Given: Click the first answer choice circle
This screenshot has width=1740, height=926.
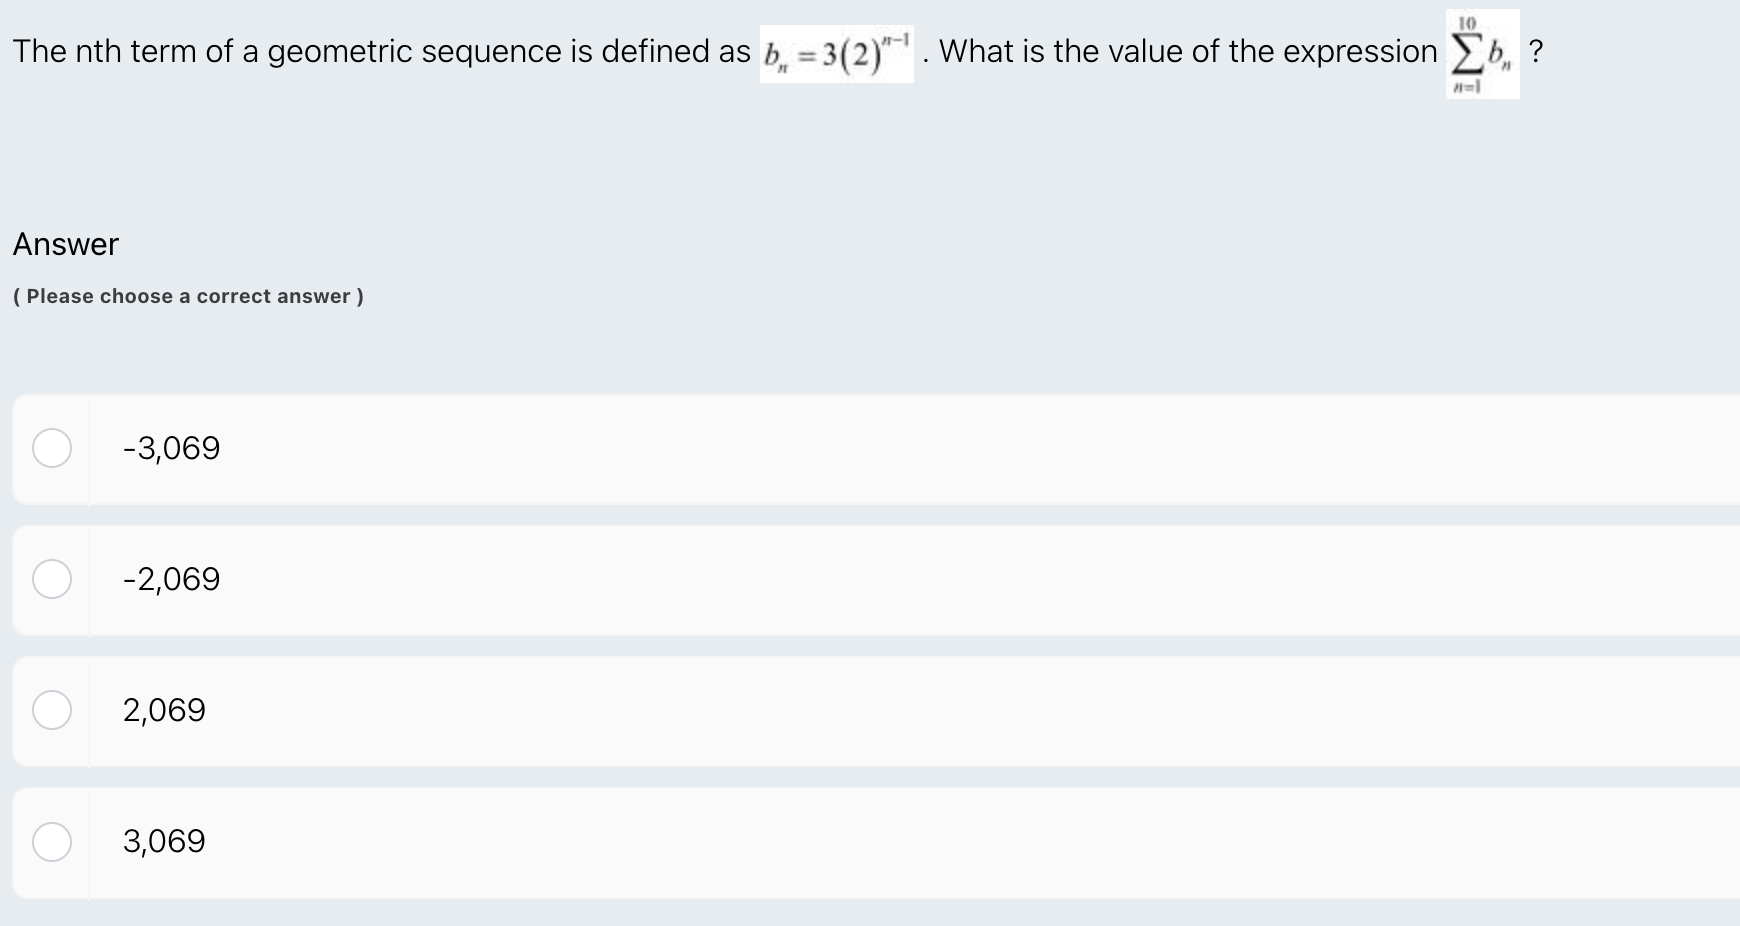Looking at the screenshot, I should pyautogui.click(x=53, y=449).
